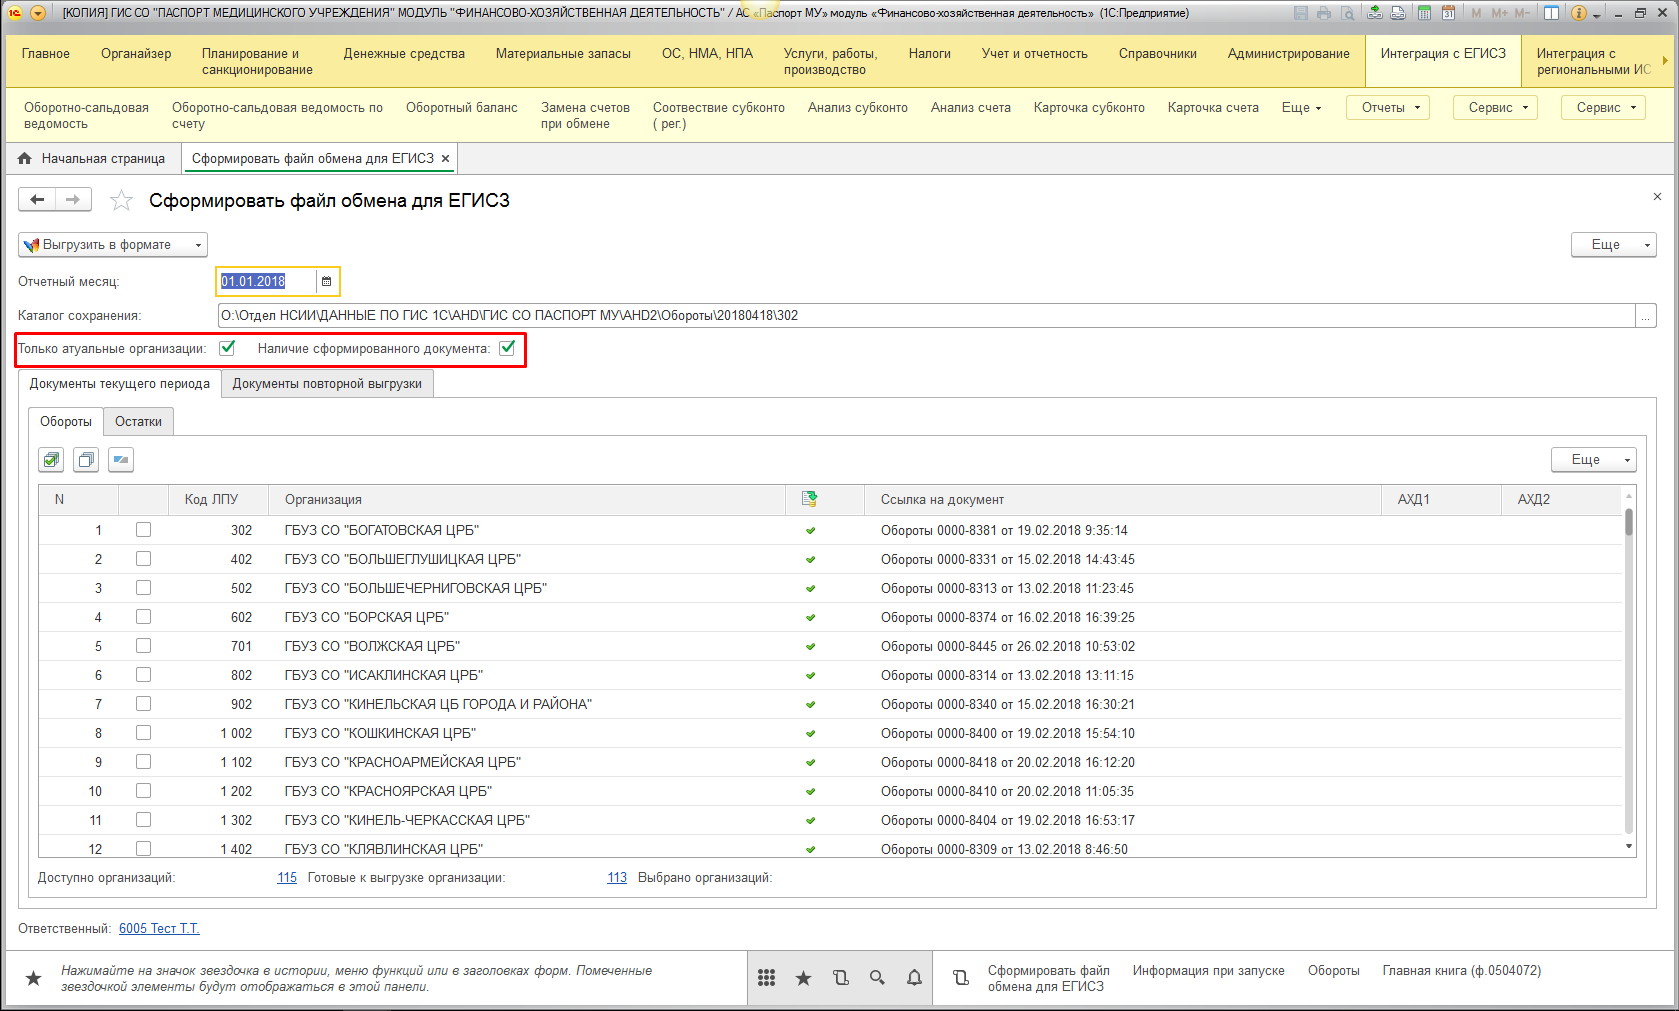Open the calendar picker for Отчетный месяц
The image size is (1679, 1011).
click(x=326, y=282)
